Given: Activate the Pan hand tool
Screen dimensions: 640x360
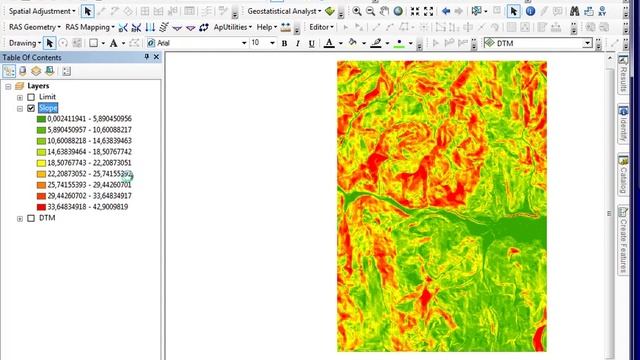Looking at the screenshot, I should click(x=384, y=11).
